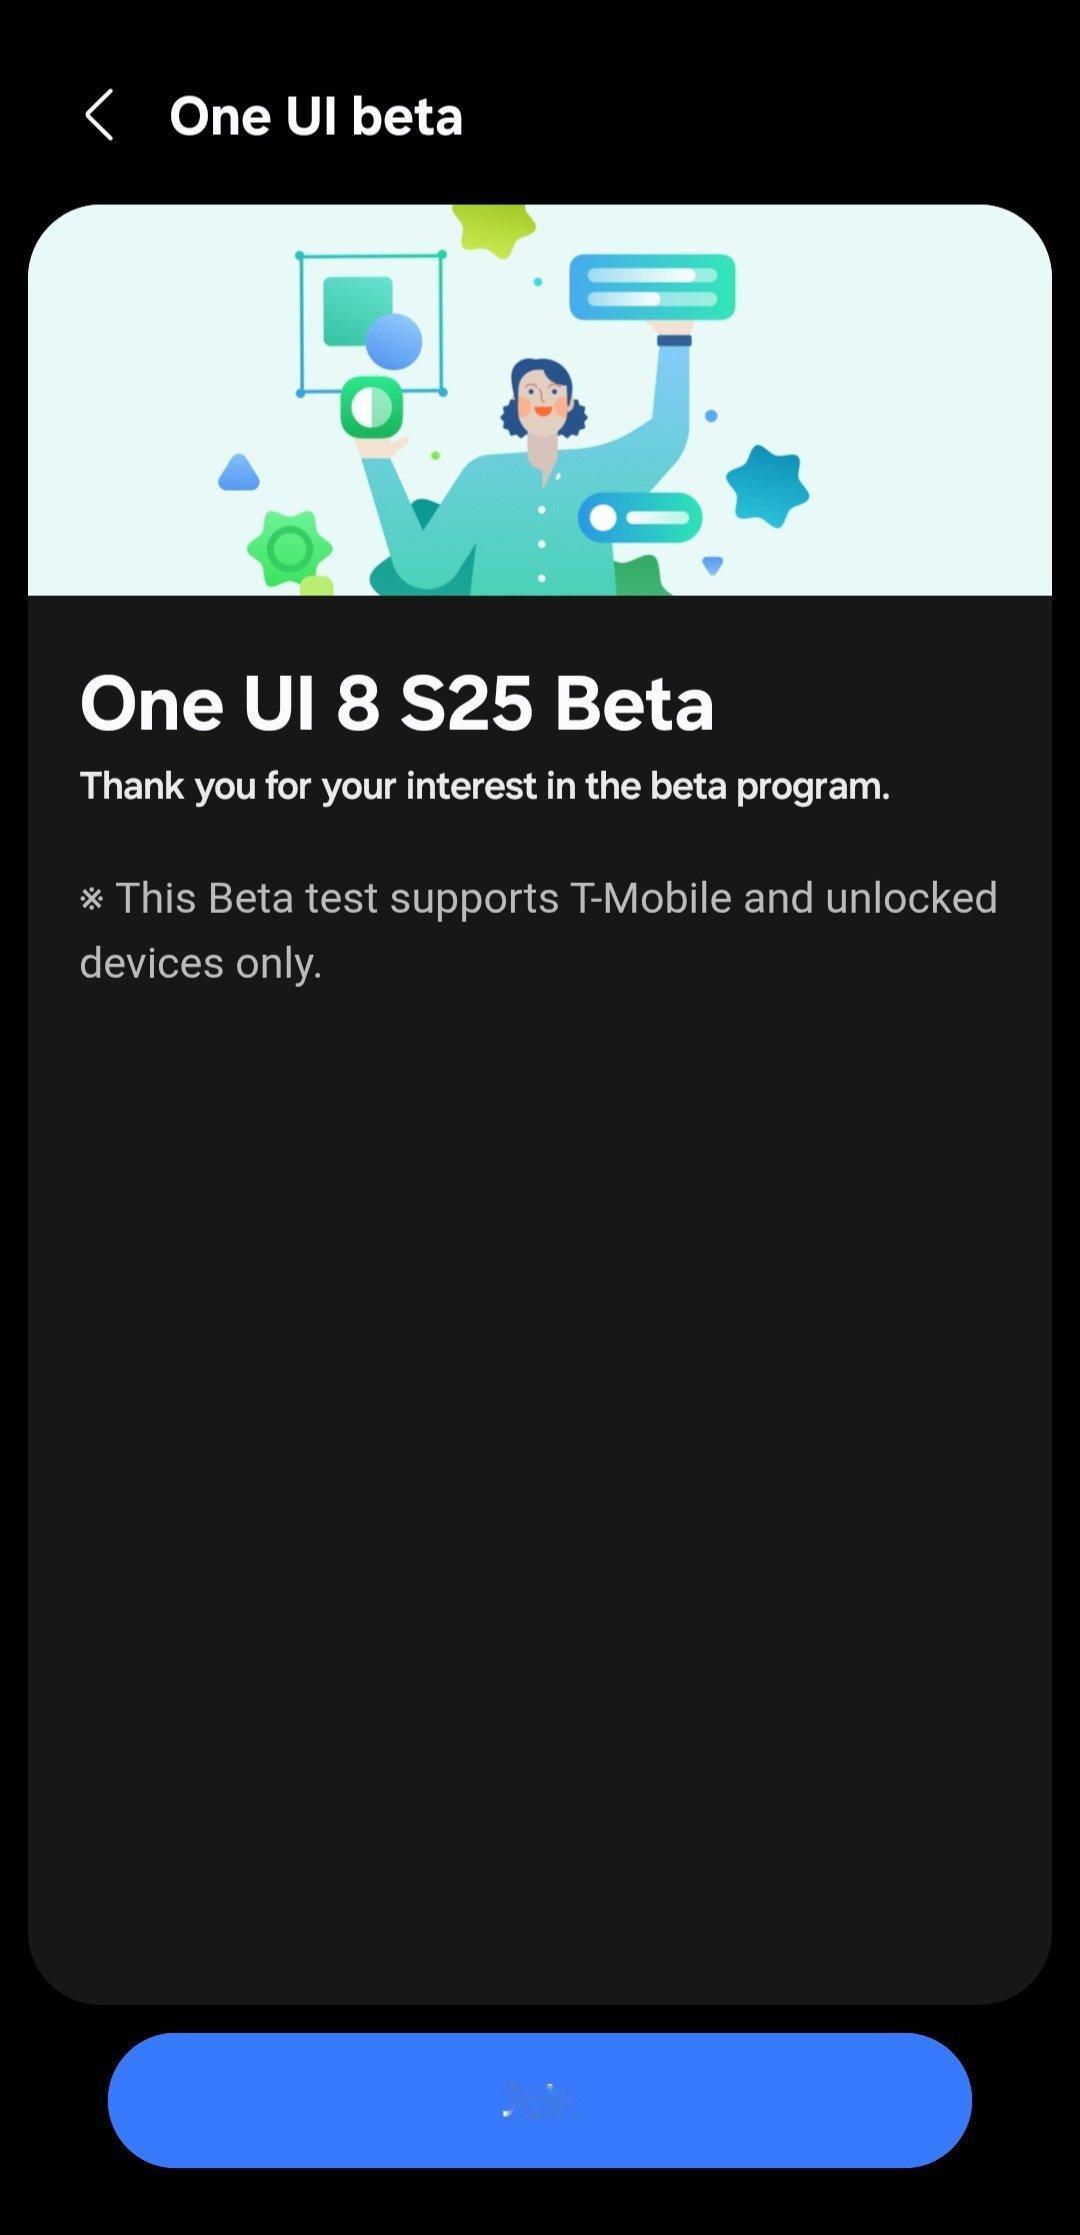The width and height of the screenshot is (1080, 2235).
Task: Go back using the left arrow
Action: (99, 115)
